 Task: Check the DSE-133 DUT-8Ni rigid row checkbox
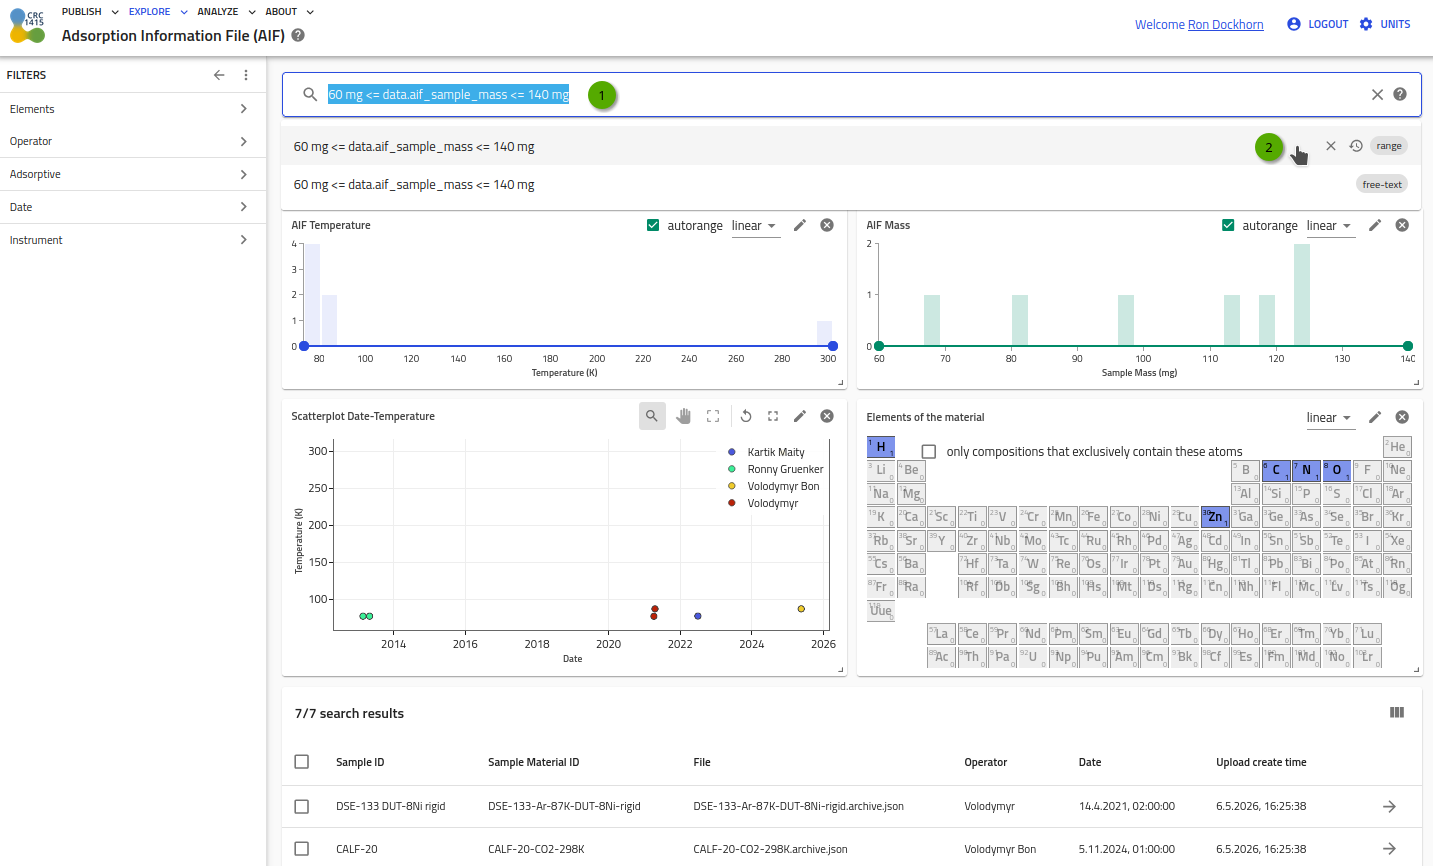302,806
